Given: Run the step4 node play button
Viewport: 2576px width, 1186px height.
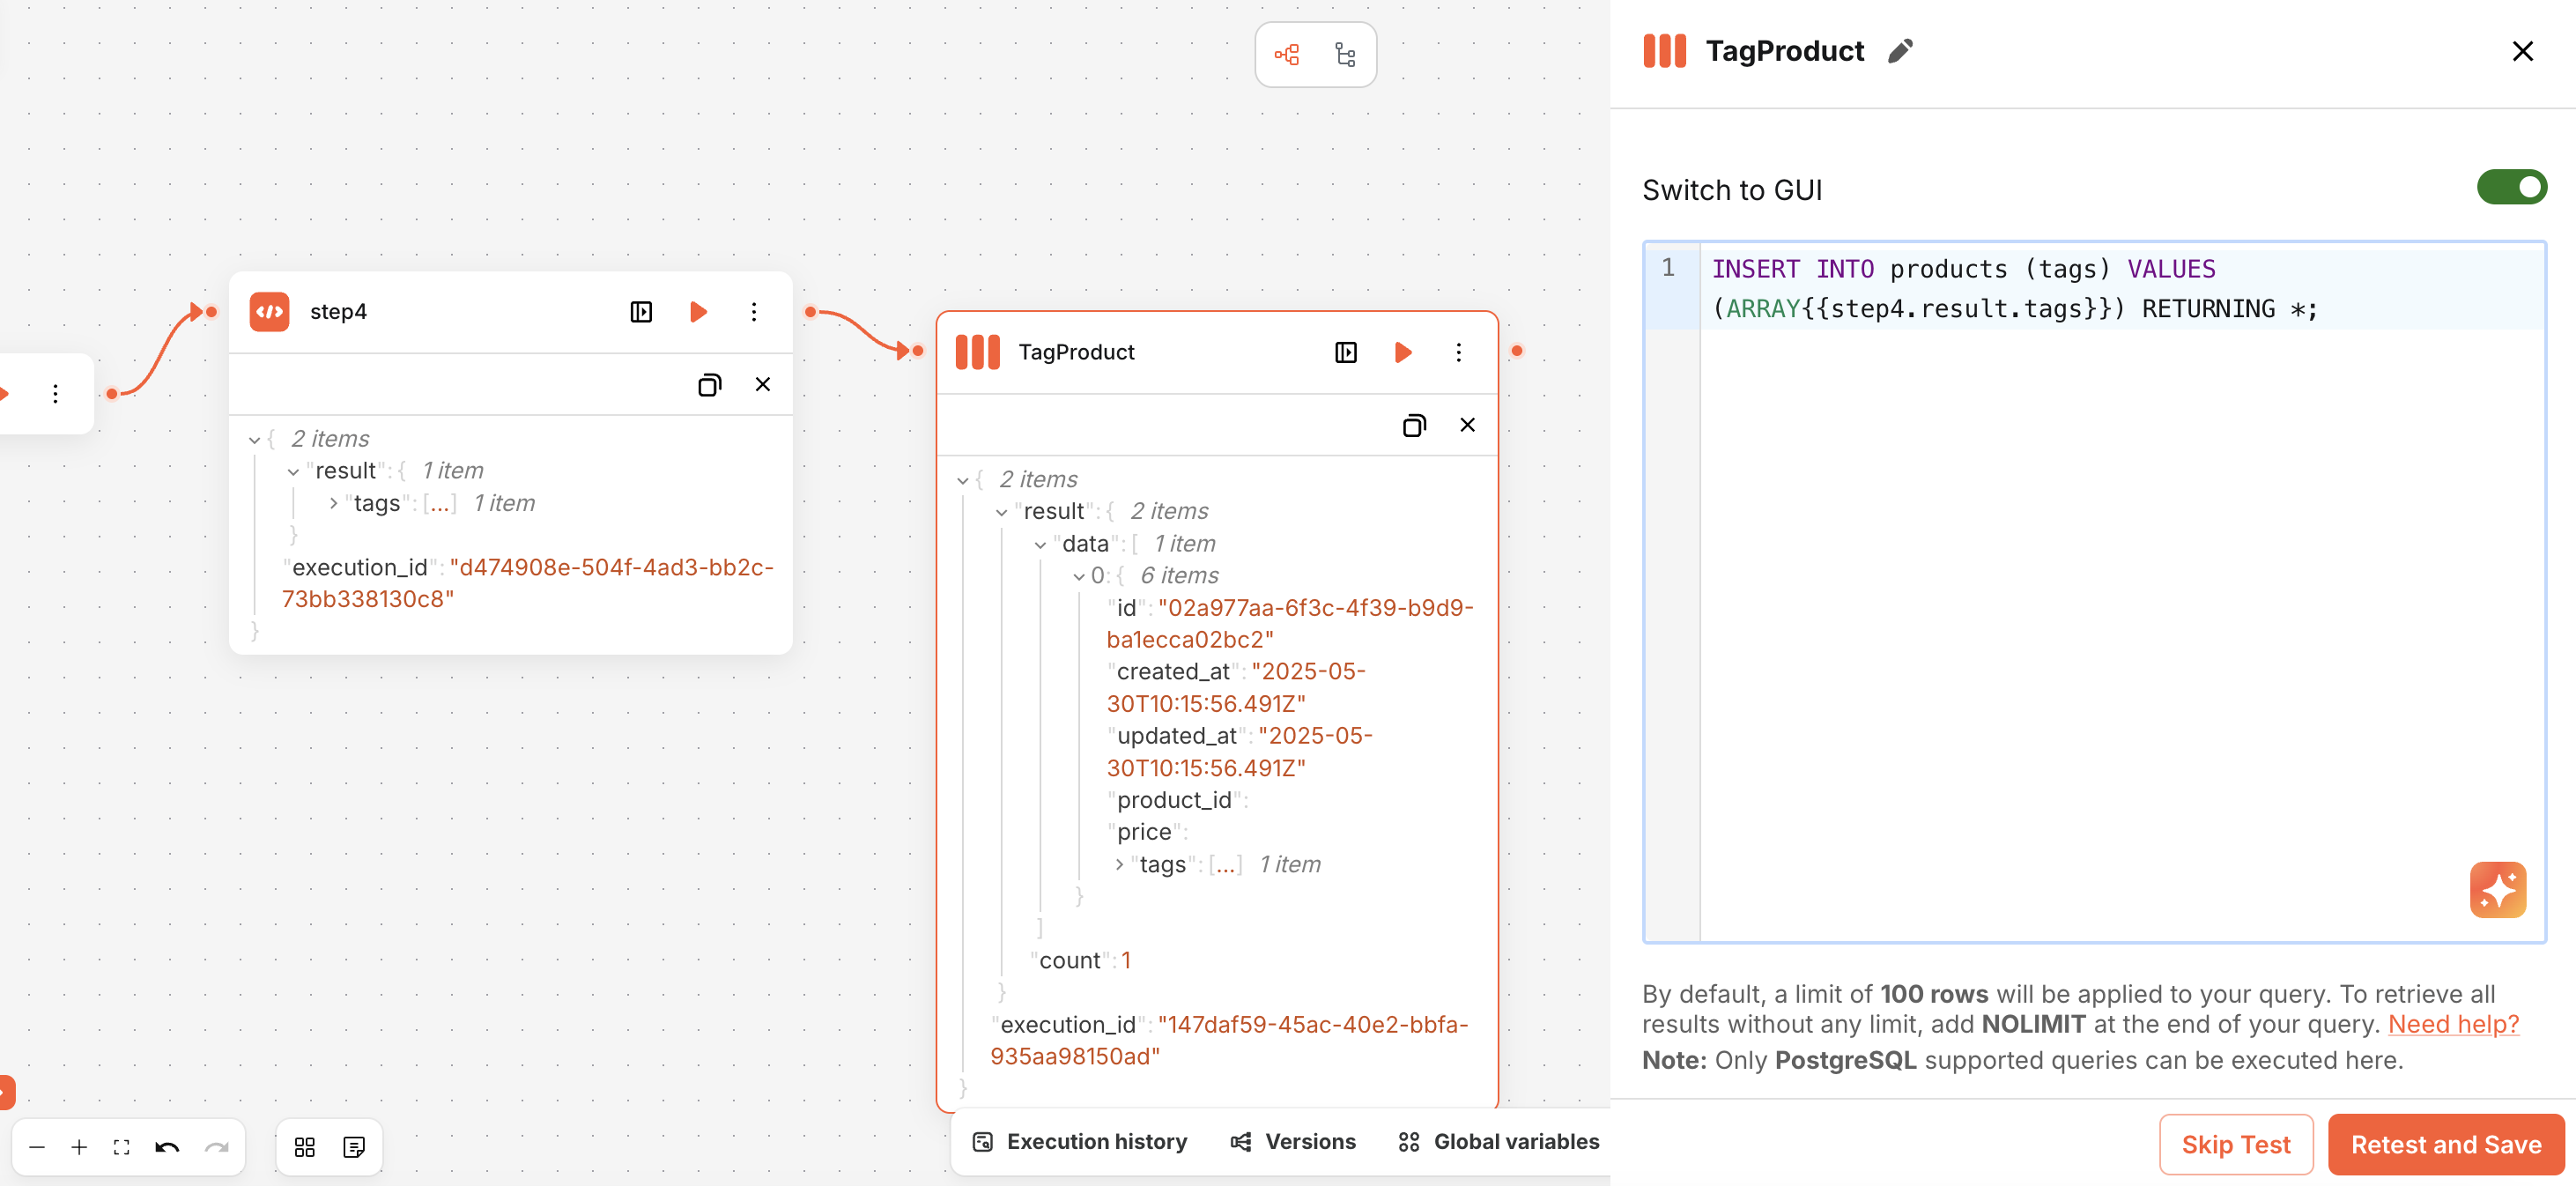Looking at the screenshot, I should click(x=698, y=312).
